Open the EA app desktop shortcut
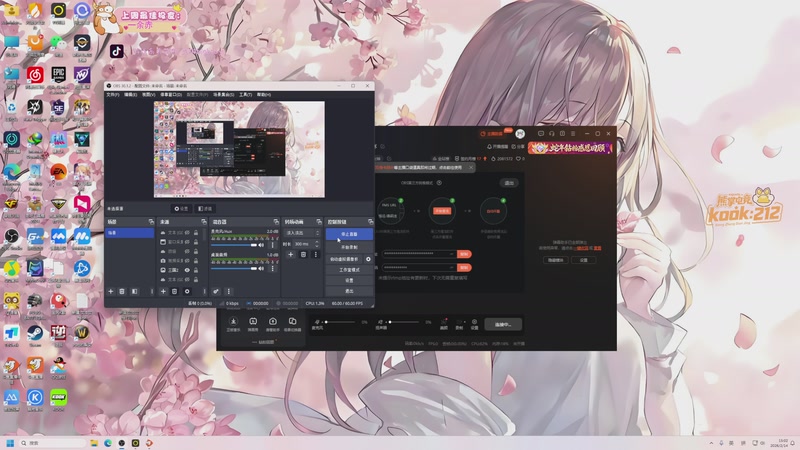Screen dimensions: 800x450 pos(58,172)
